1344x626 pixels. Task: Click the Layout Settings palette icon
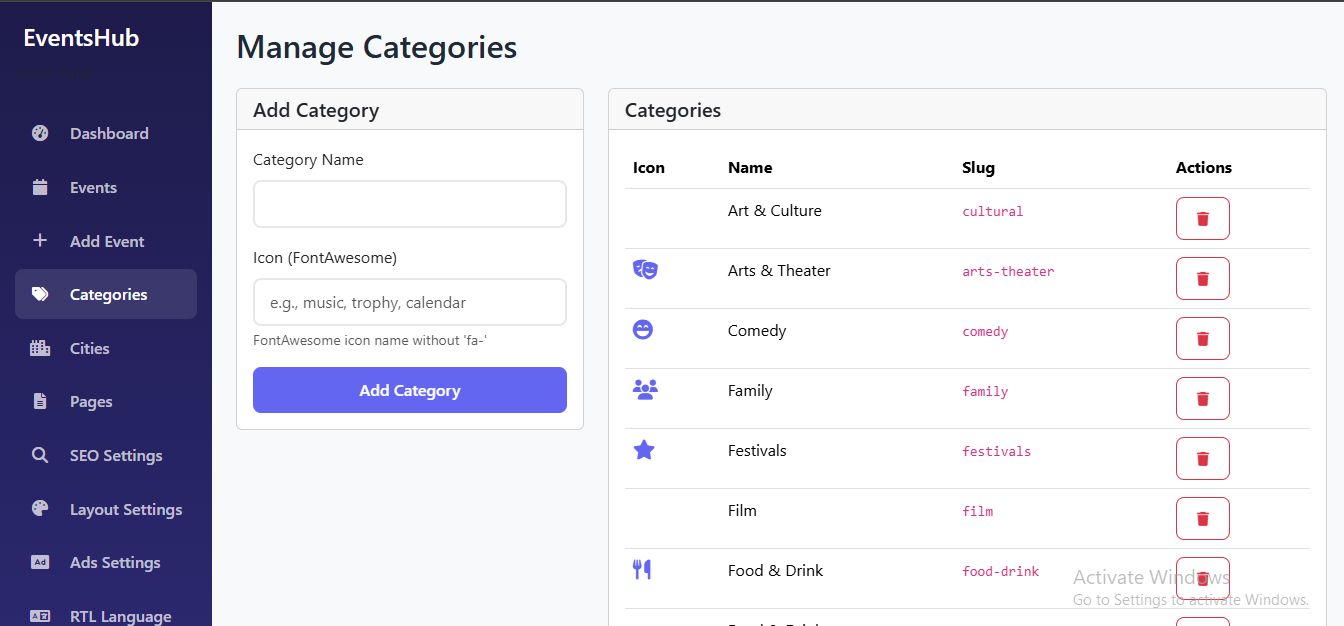(x=40, y=508)
